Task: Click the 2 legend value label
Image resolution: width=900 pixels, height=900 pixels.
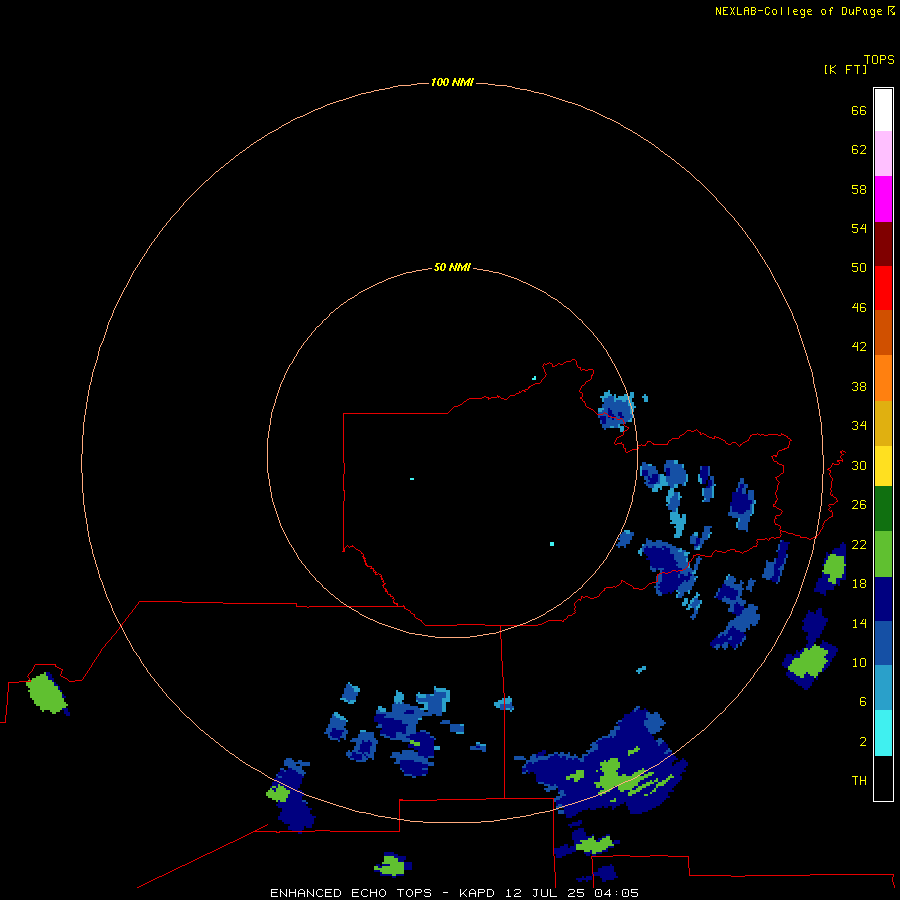Action: [863, 742]
